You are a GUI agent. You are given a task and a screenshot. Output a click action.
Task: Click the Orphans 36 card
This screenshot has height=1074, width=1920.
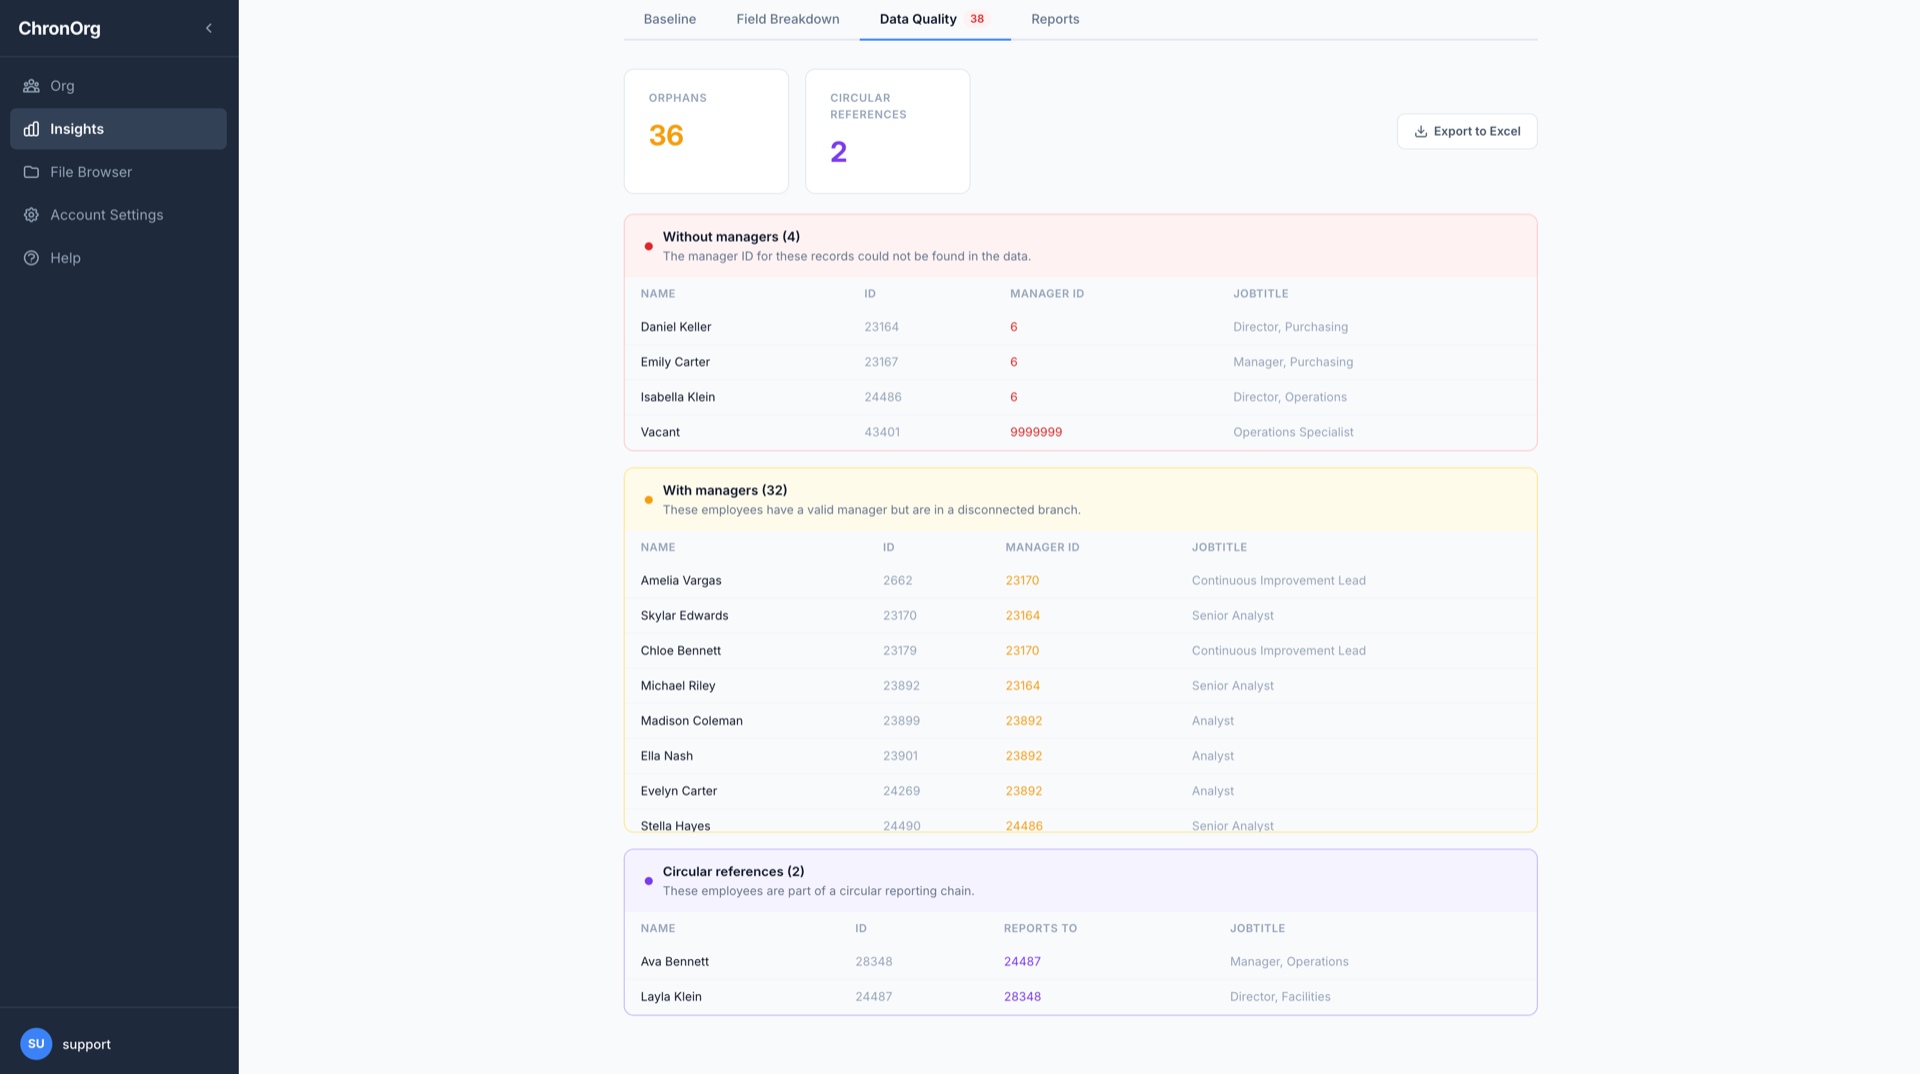click(706, 131)
